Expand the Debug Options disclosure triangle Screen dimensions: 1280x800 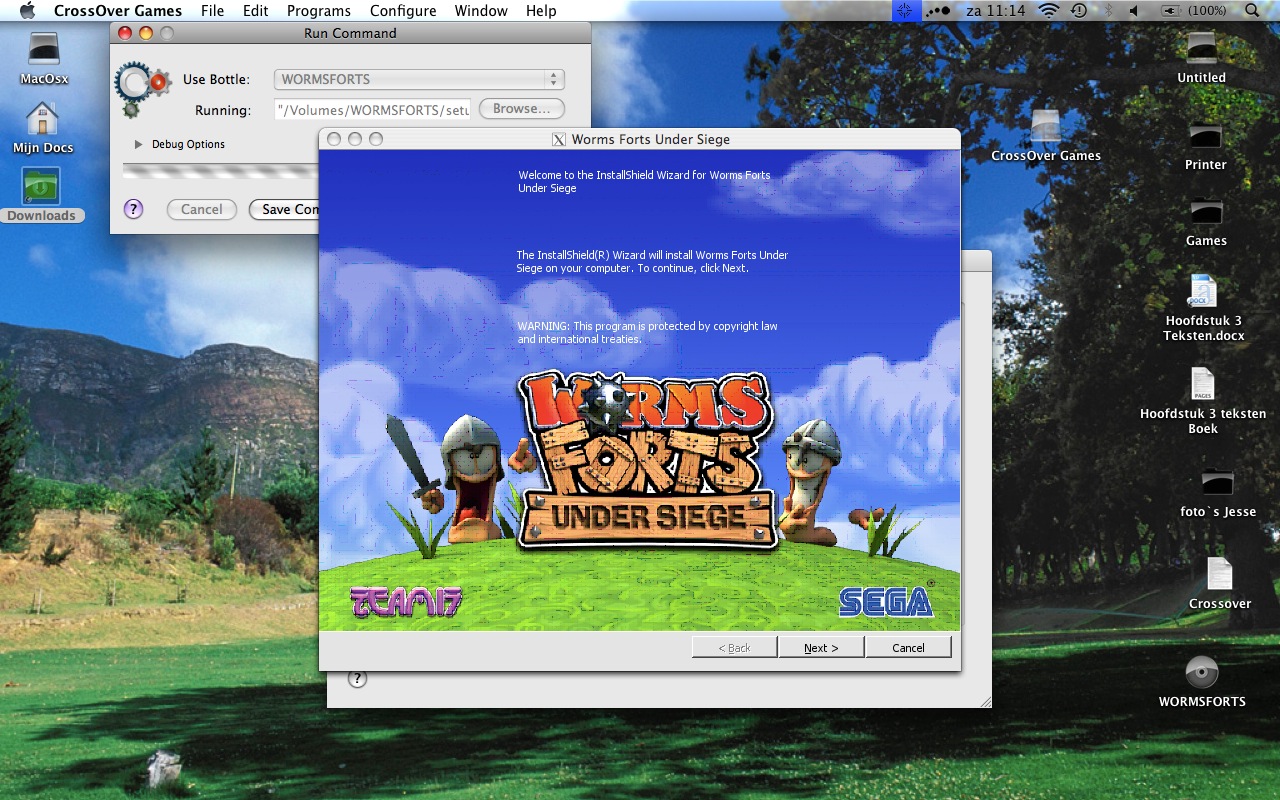pos(138,144)
